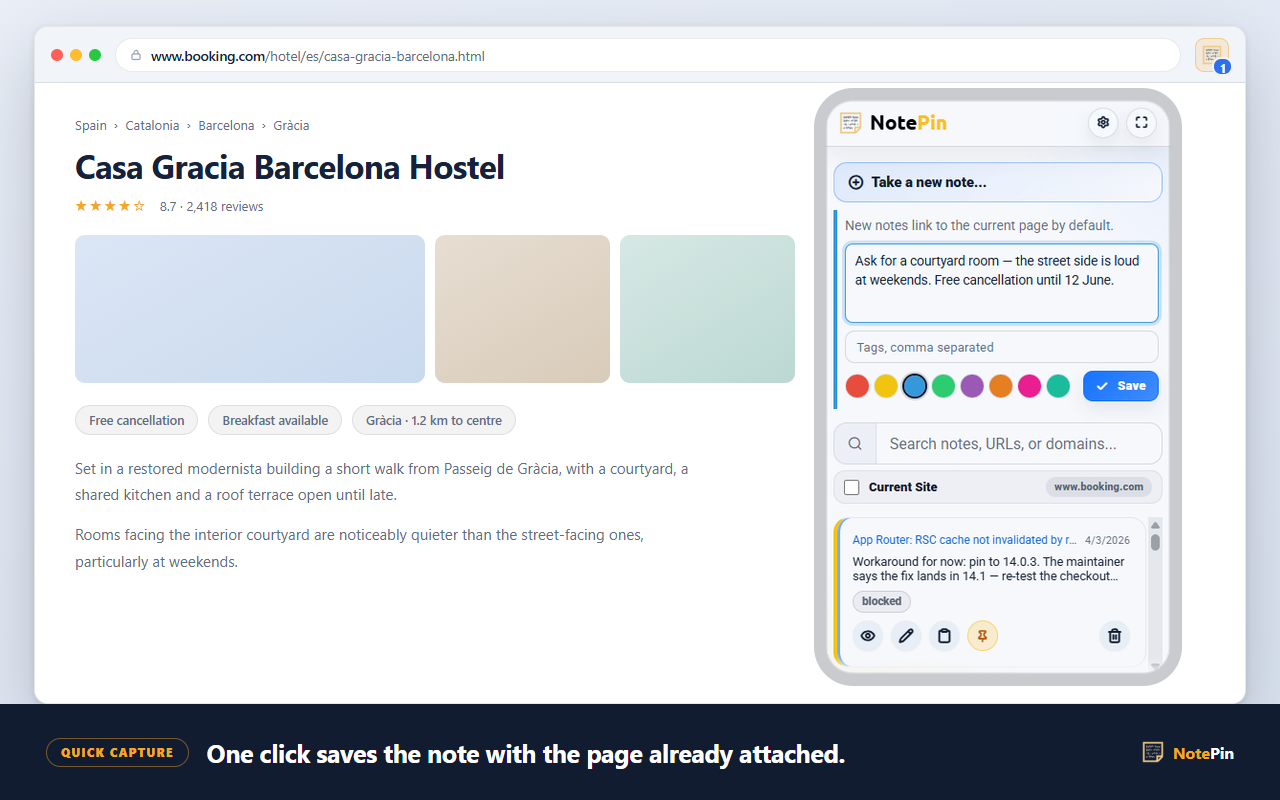The image size is (1280, 800).
Task: Select the yellow color swatch
Action: point(886,386)
